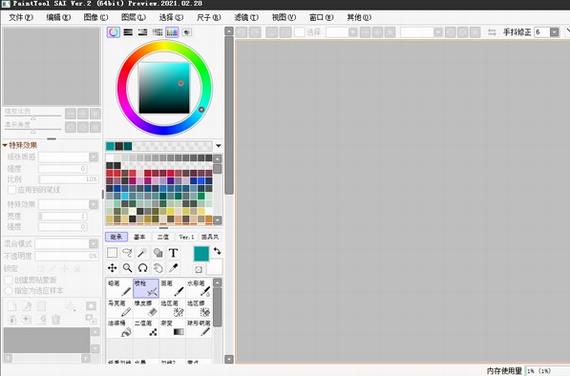Pick a hue on the color wheel ring

tap(164, 88)
